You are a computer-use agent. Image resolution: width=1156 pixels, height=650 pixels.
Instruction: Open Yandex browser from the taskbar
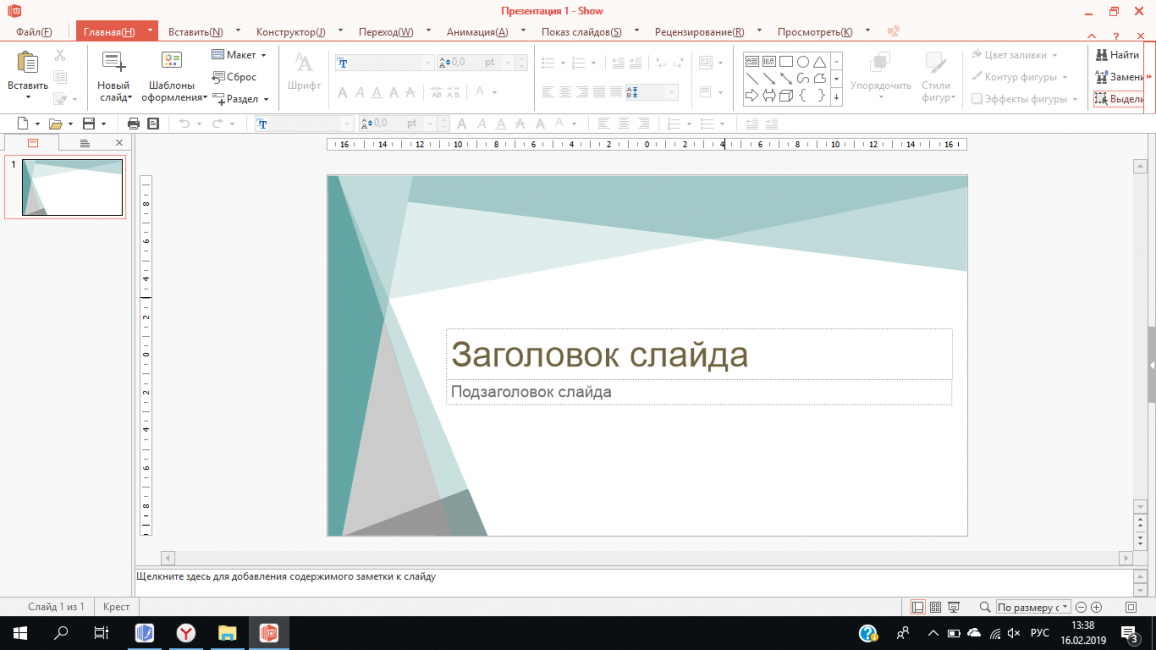click(x=186, y=633)
